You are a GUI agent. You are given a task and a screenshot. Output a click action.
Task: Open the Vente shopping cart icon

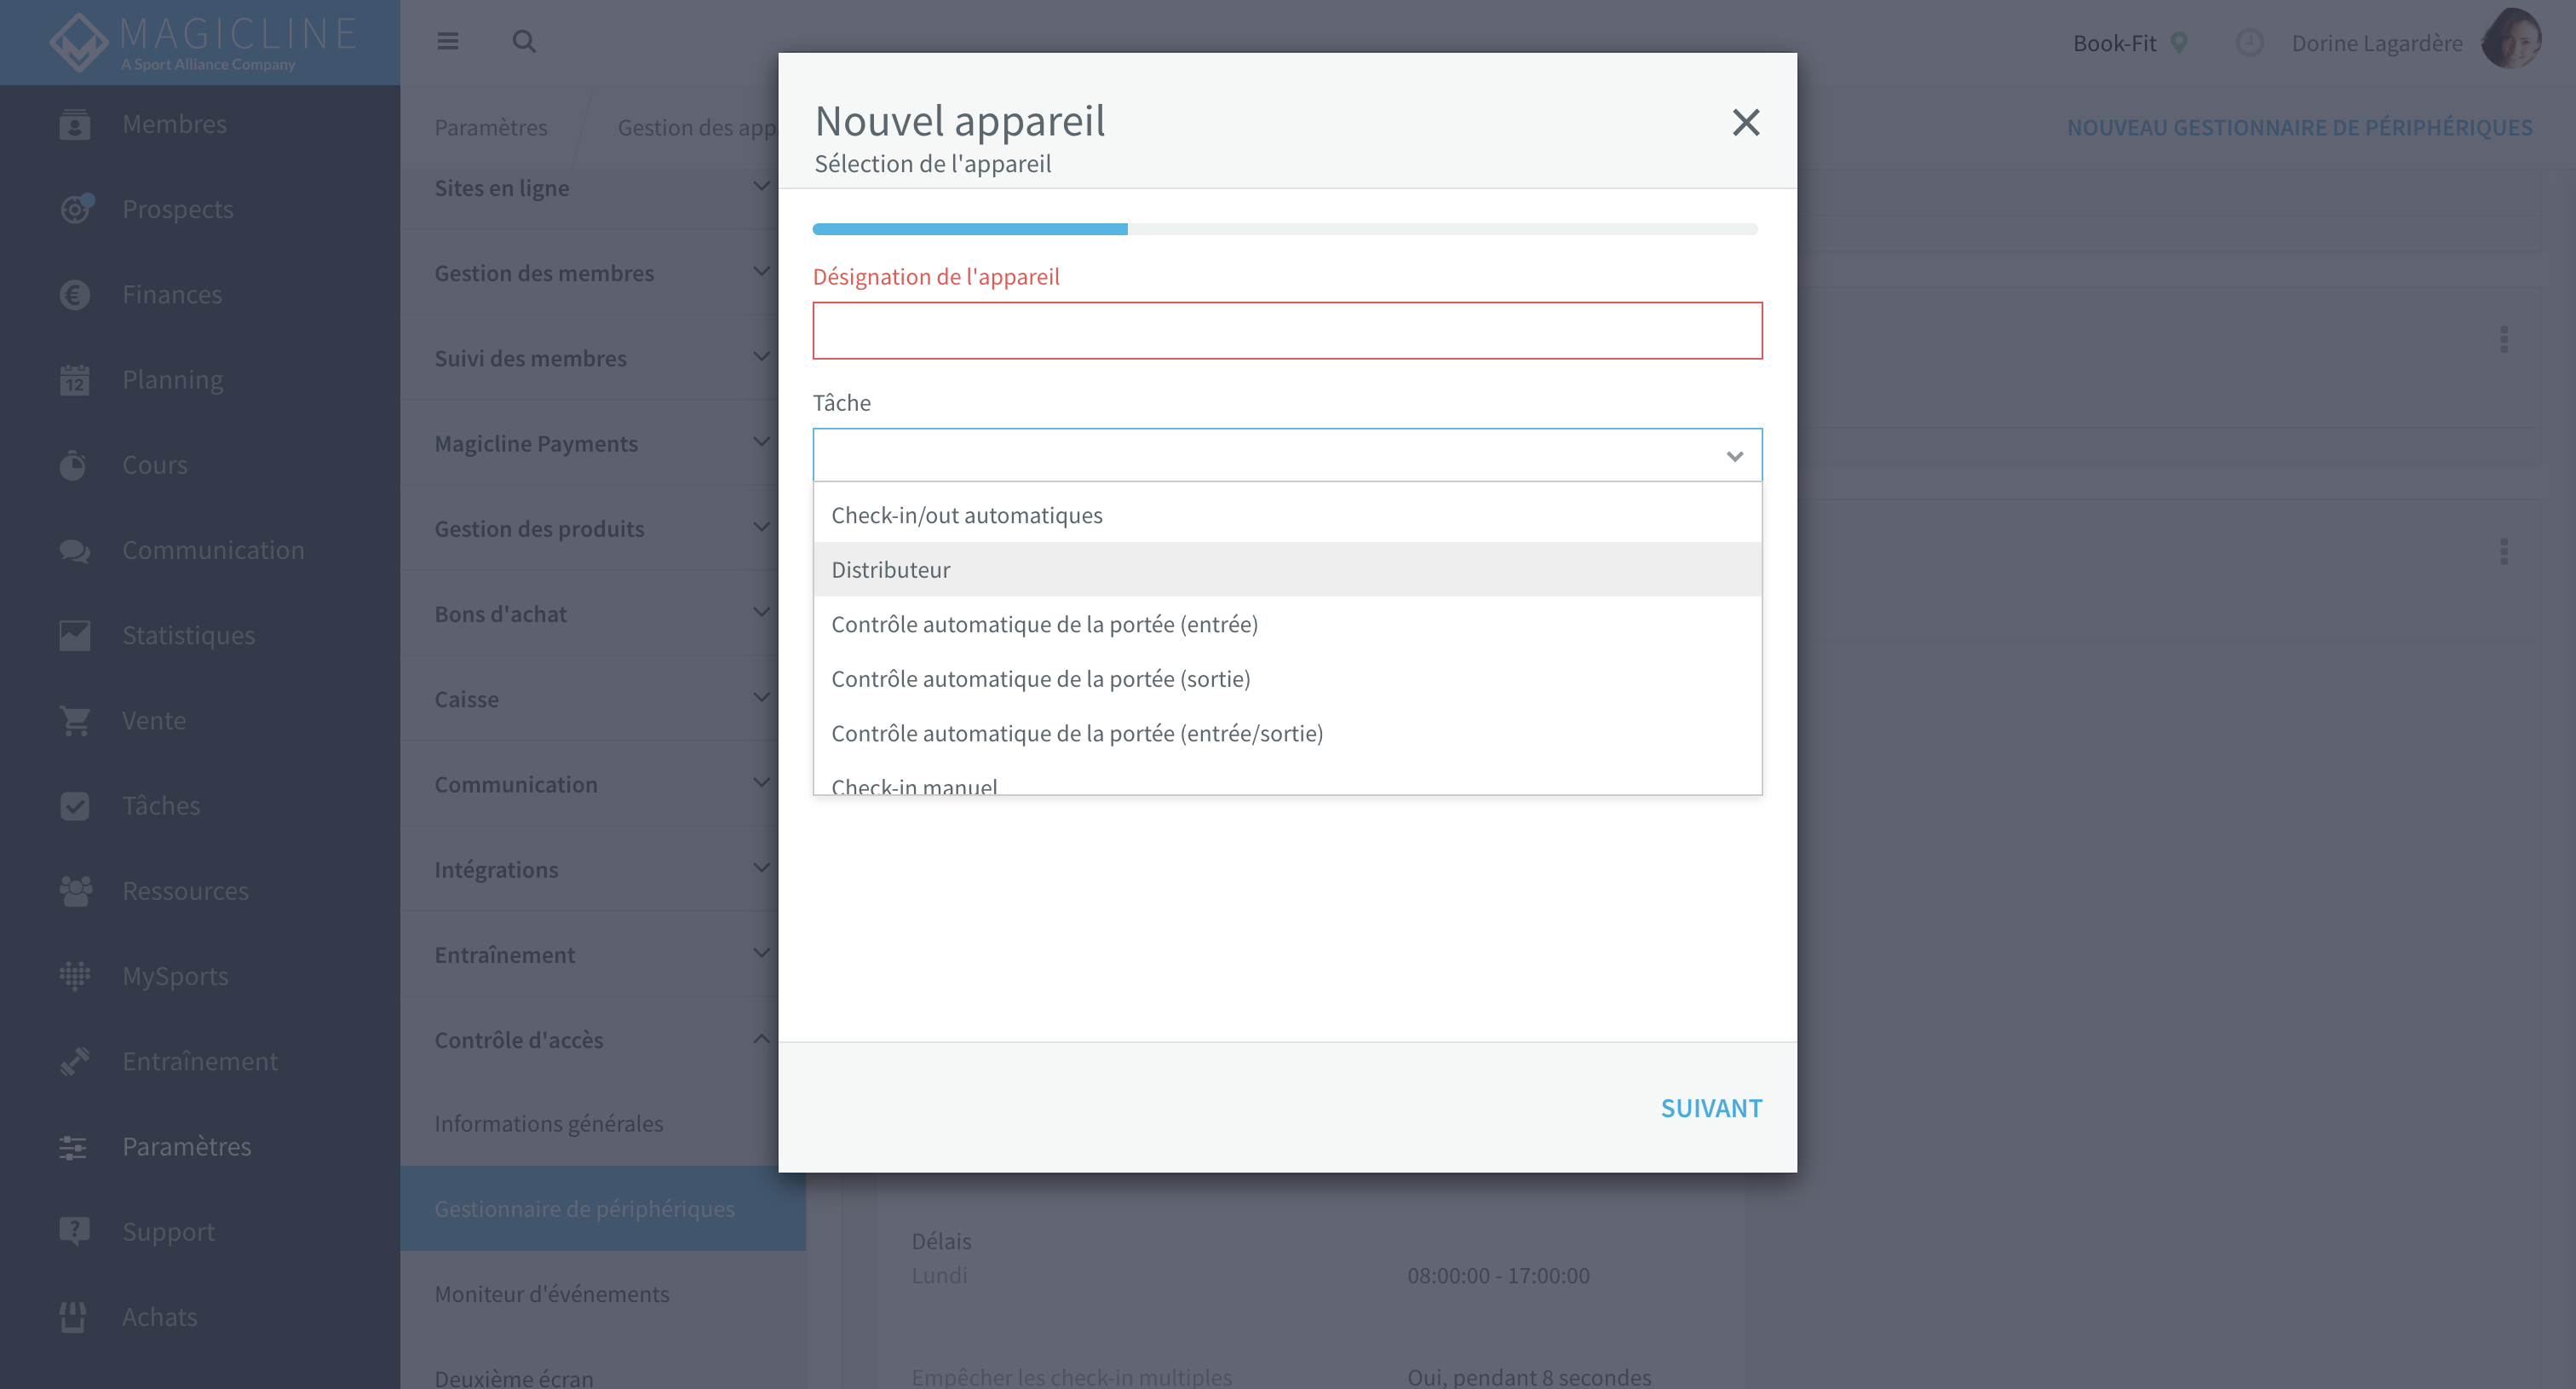pos(74,720)
